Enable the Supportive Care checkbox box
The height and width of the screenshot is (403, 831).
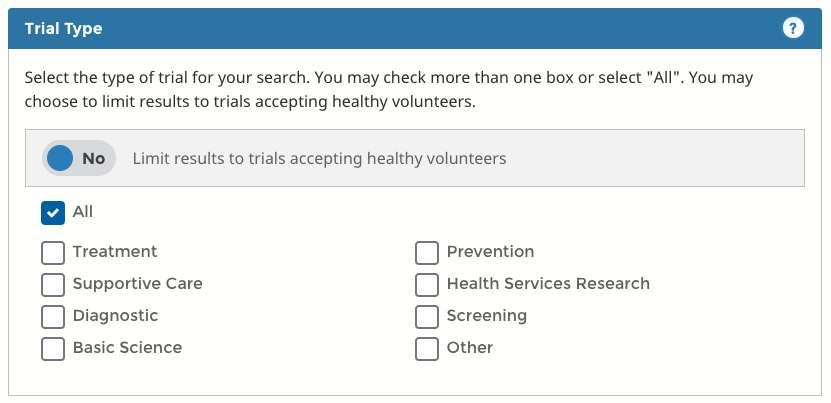53,284
